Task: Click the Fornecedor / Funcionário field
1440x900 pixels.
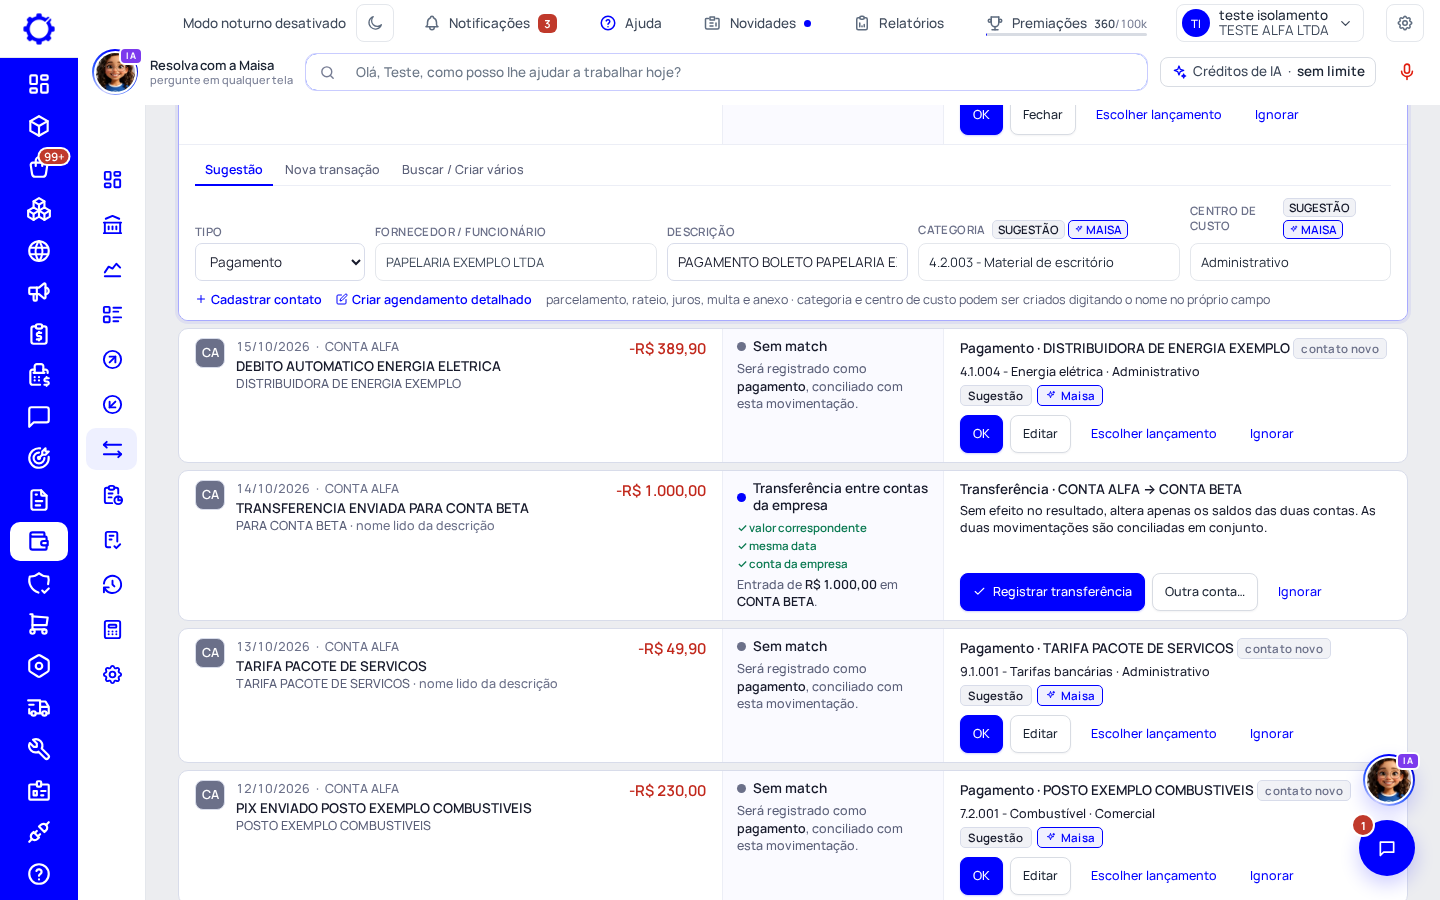Action: point(516,262)
